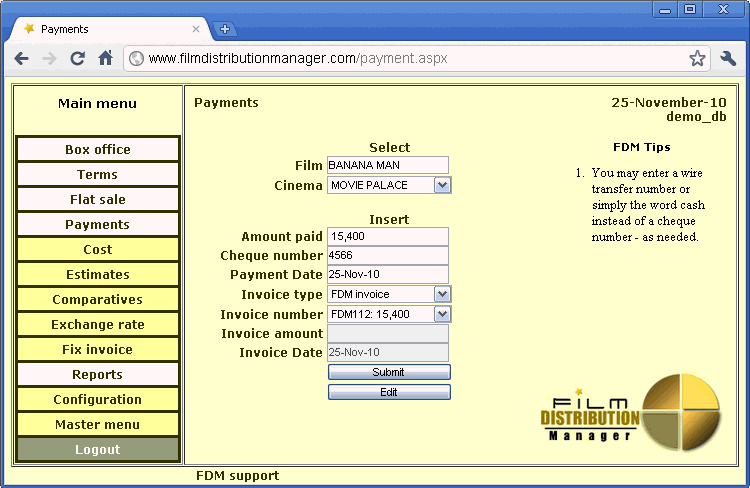The image size is (750, 488).
Task: Click the Edit button
Action: [x=389, y=392]
